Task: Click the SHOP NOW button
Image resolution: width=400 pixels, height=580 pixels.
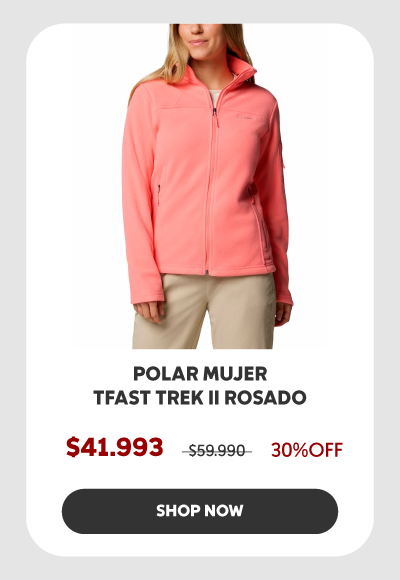Action: tap(200, 511)
